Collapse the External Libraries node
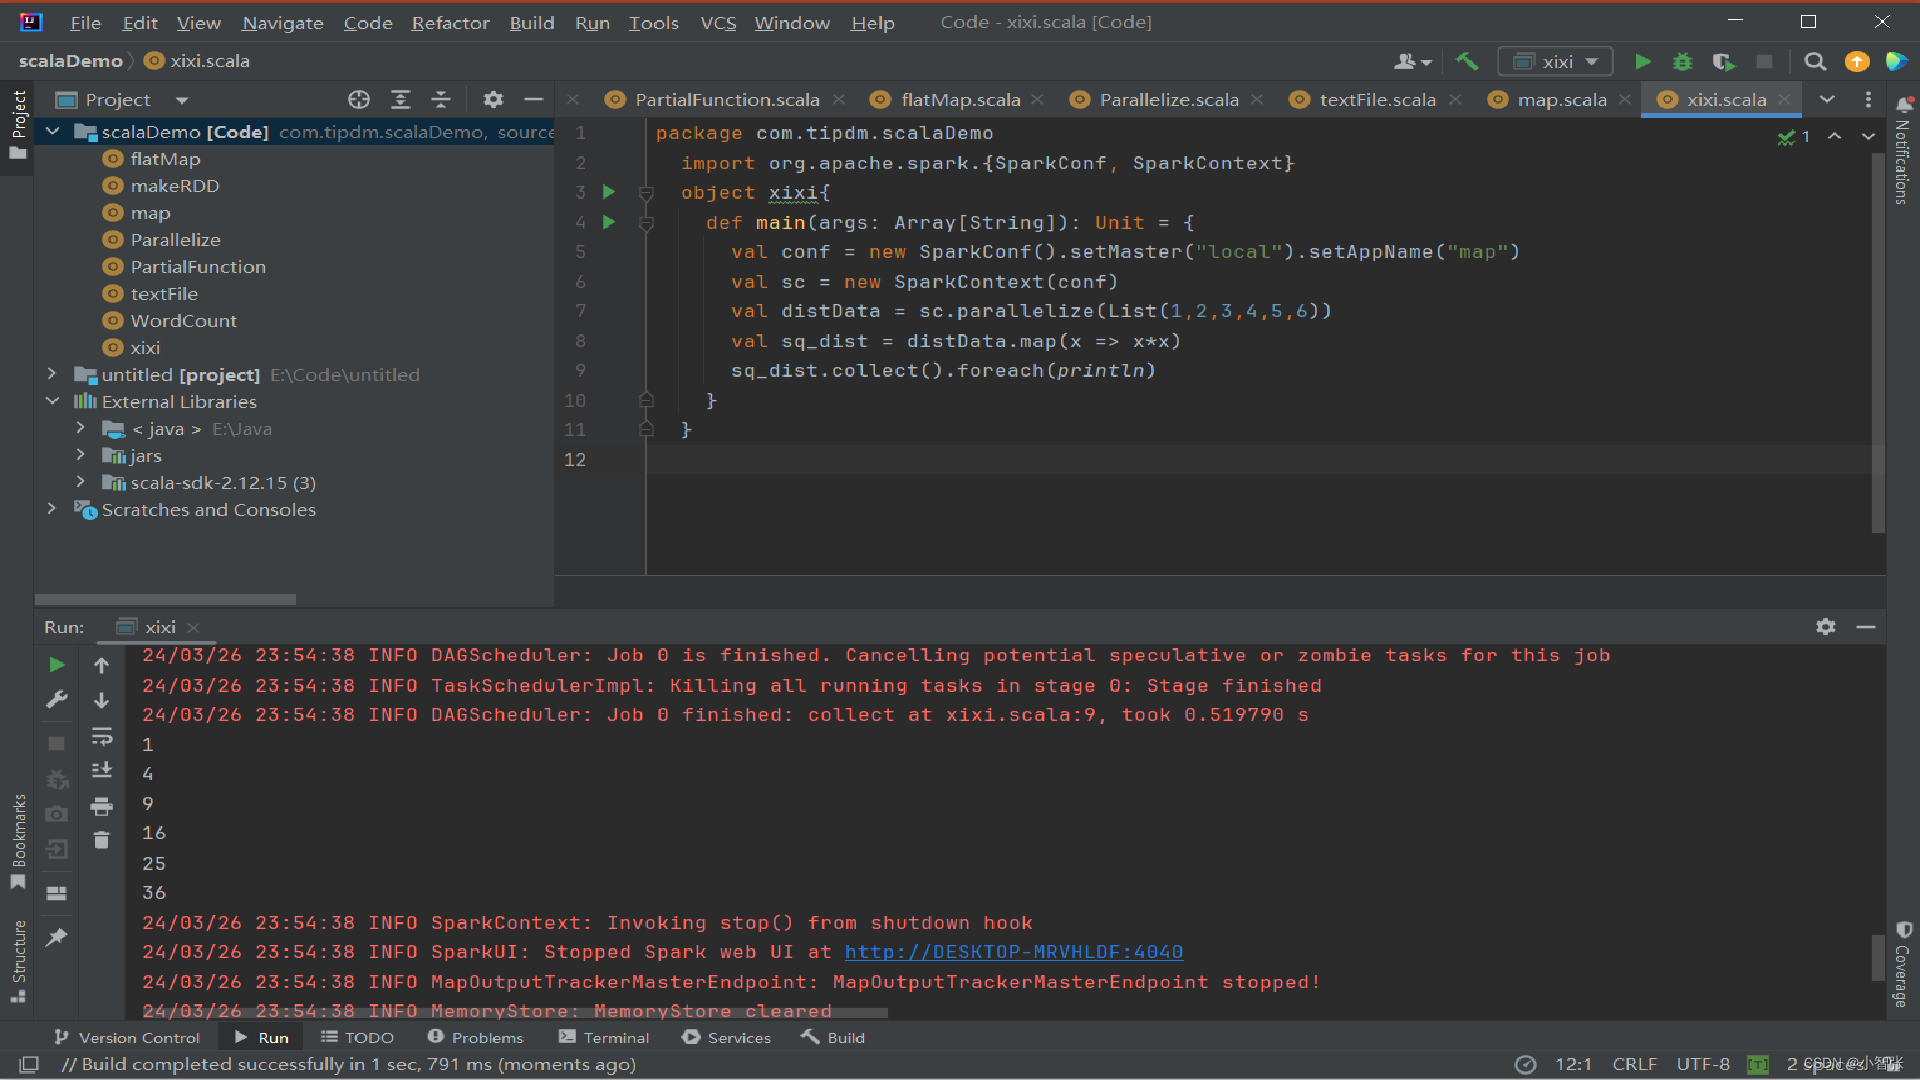 [52, 401]
